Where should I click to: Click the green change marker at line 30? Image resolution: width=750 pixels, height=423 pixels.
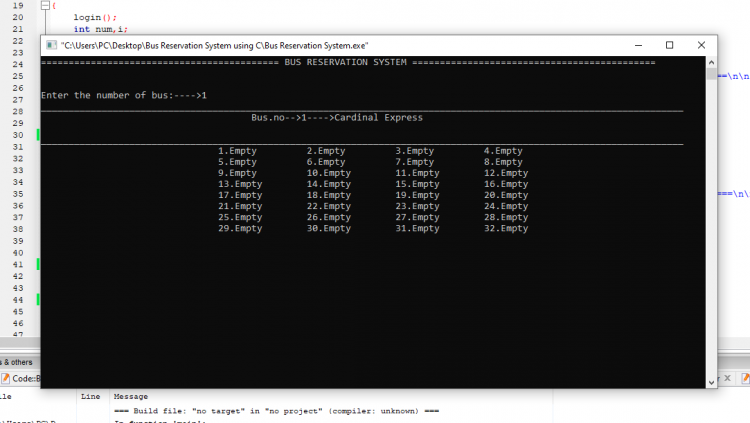38,134
